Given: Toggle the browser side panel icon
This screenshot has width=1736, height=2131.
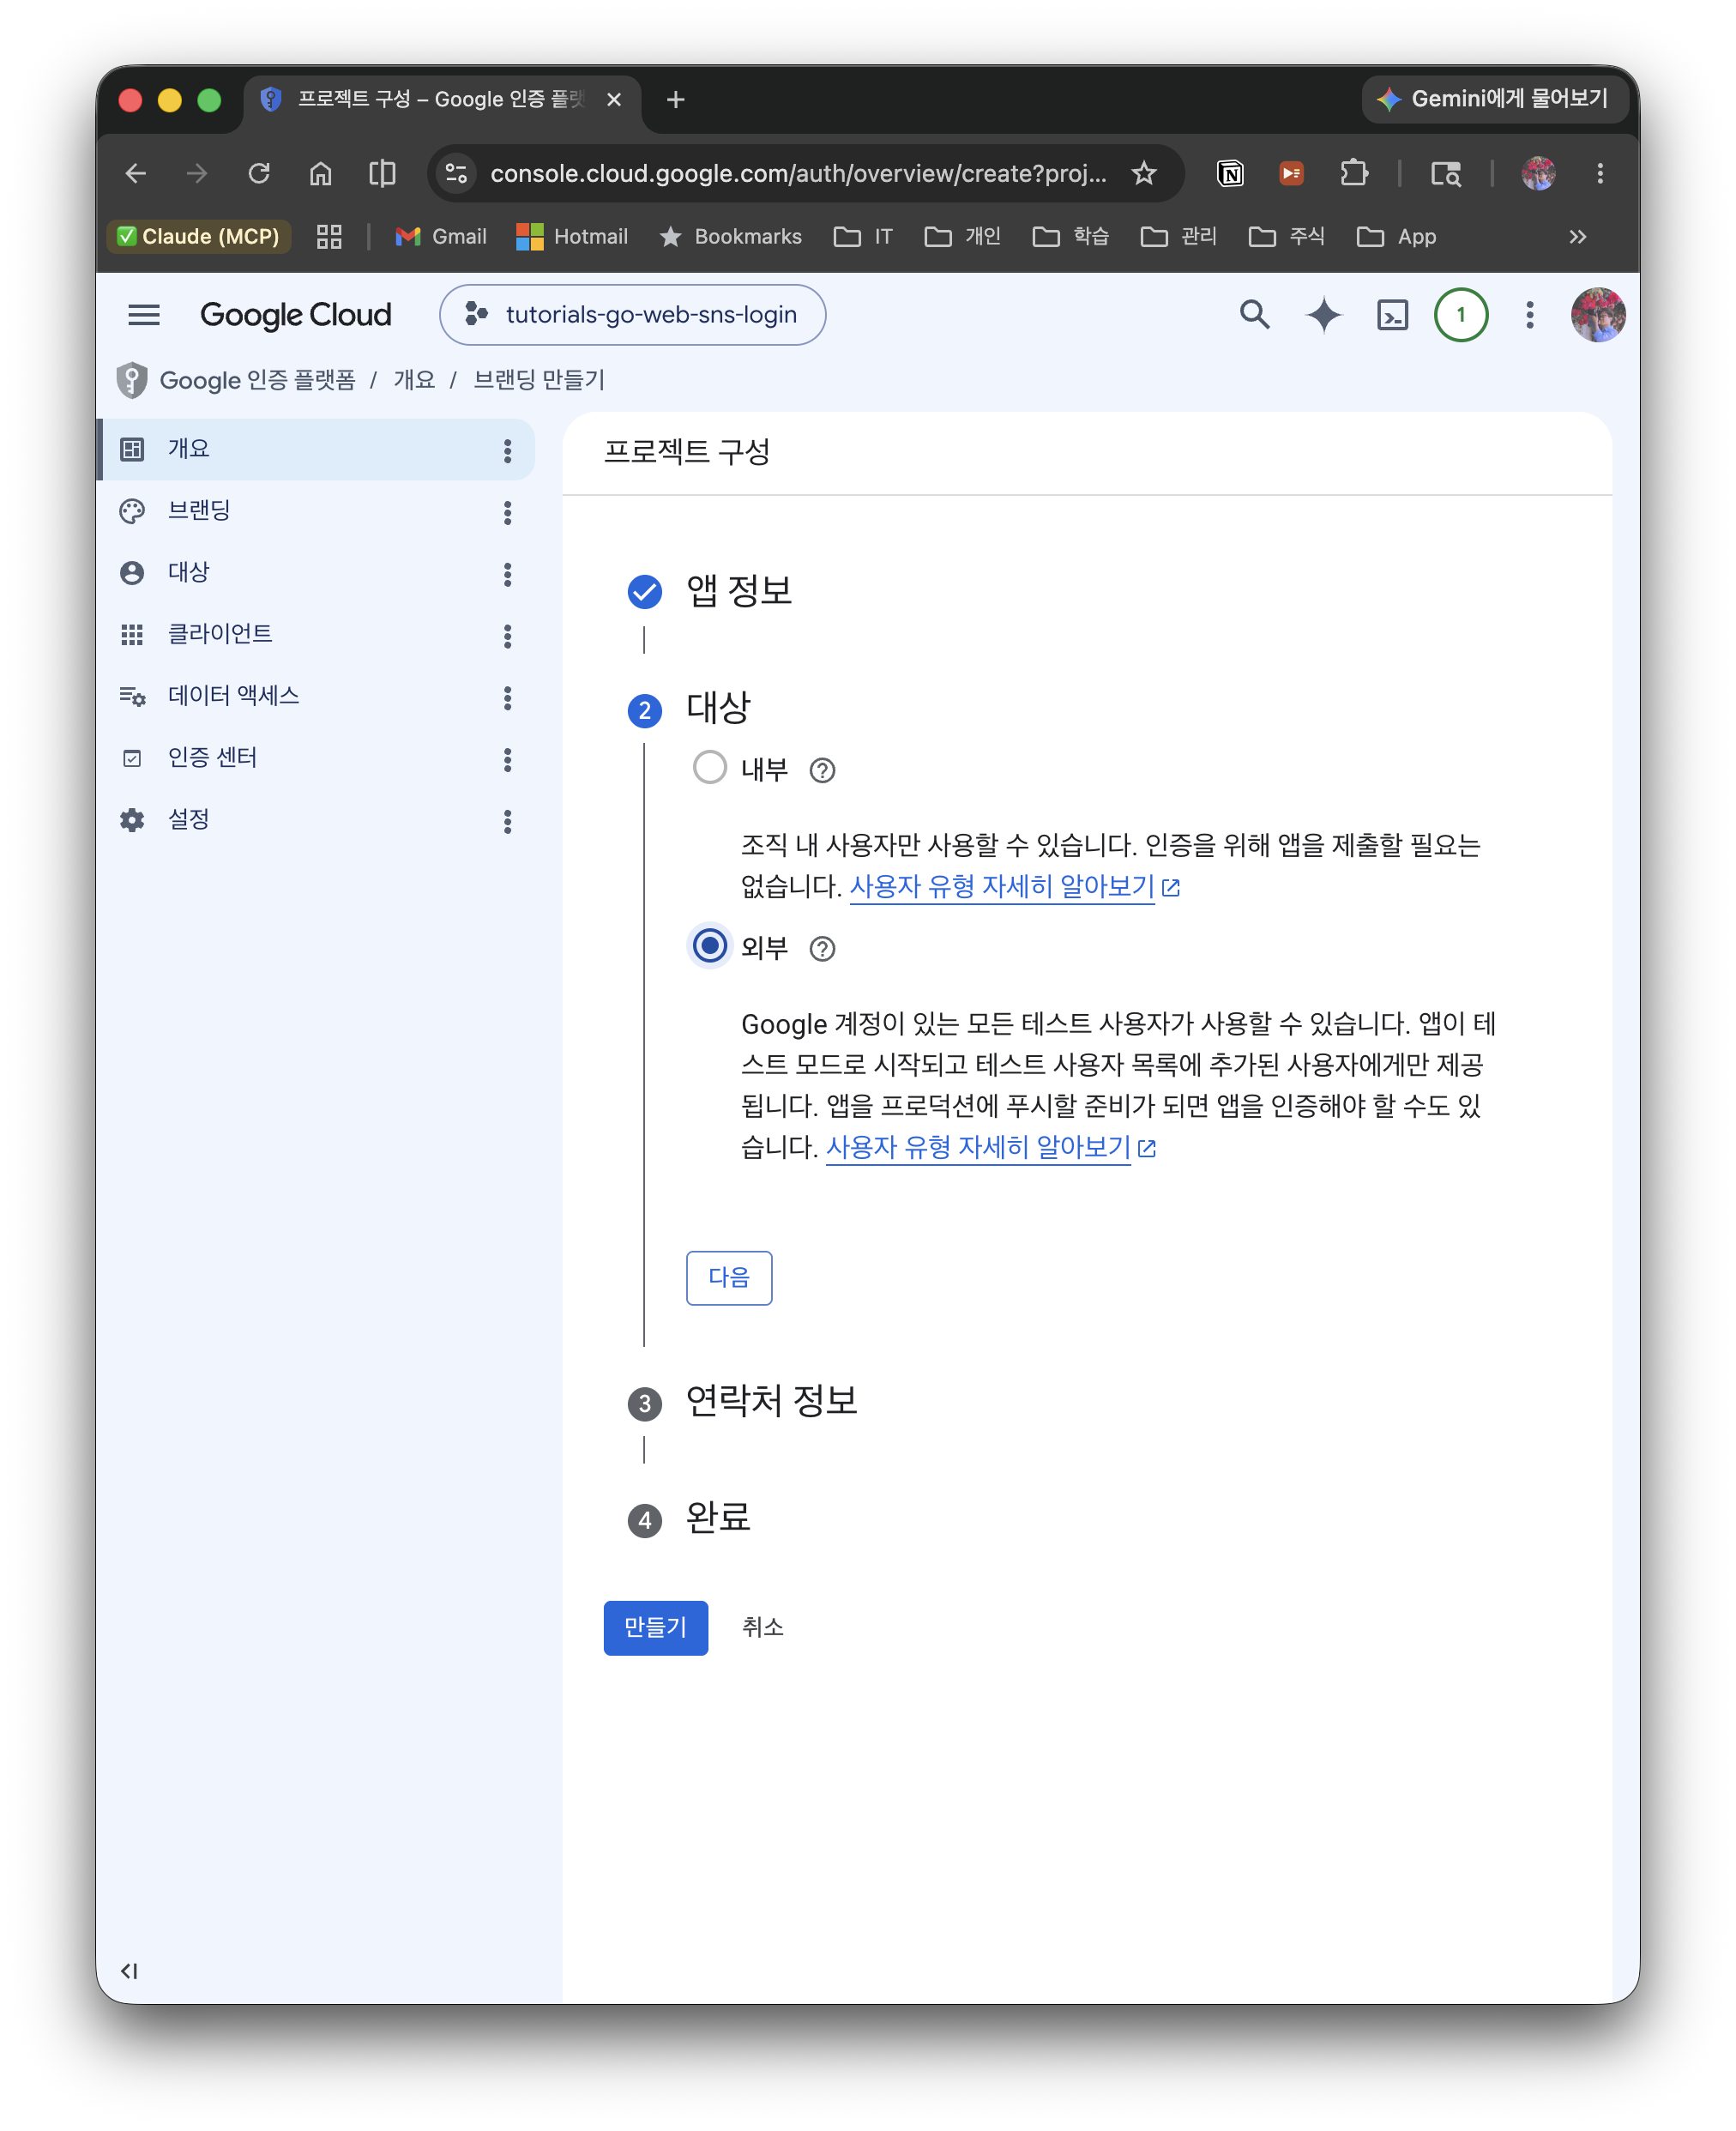Looking at the screenshot, I should coord(382,174).
